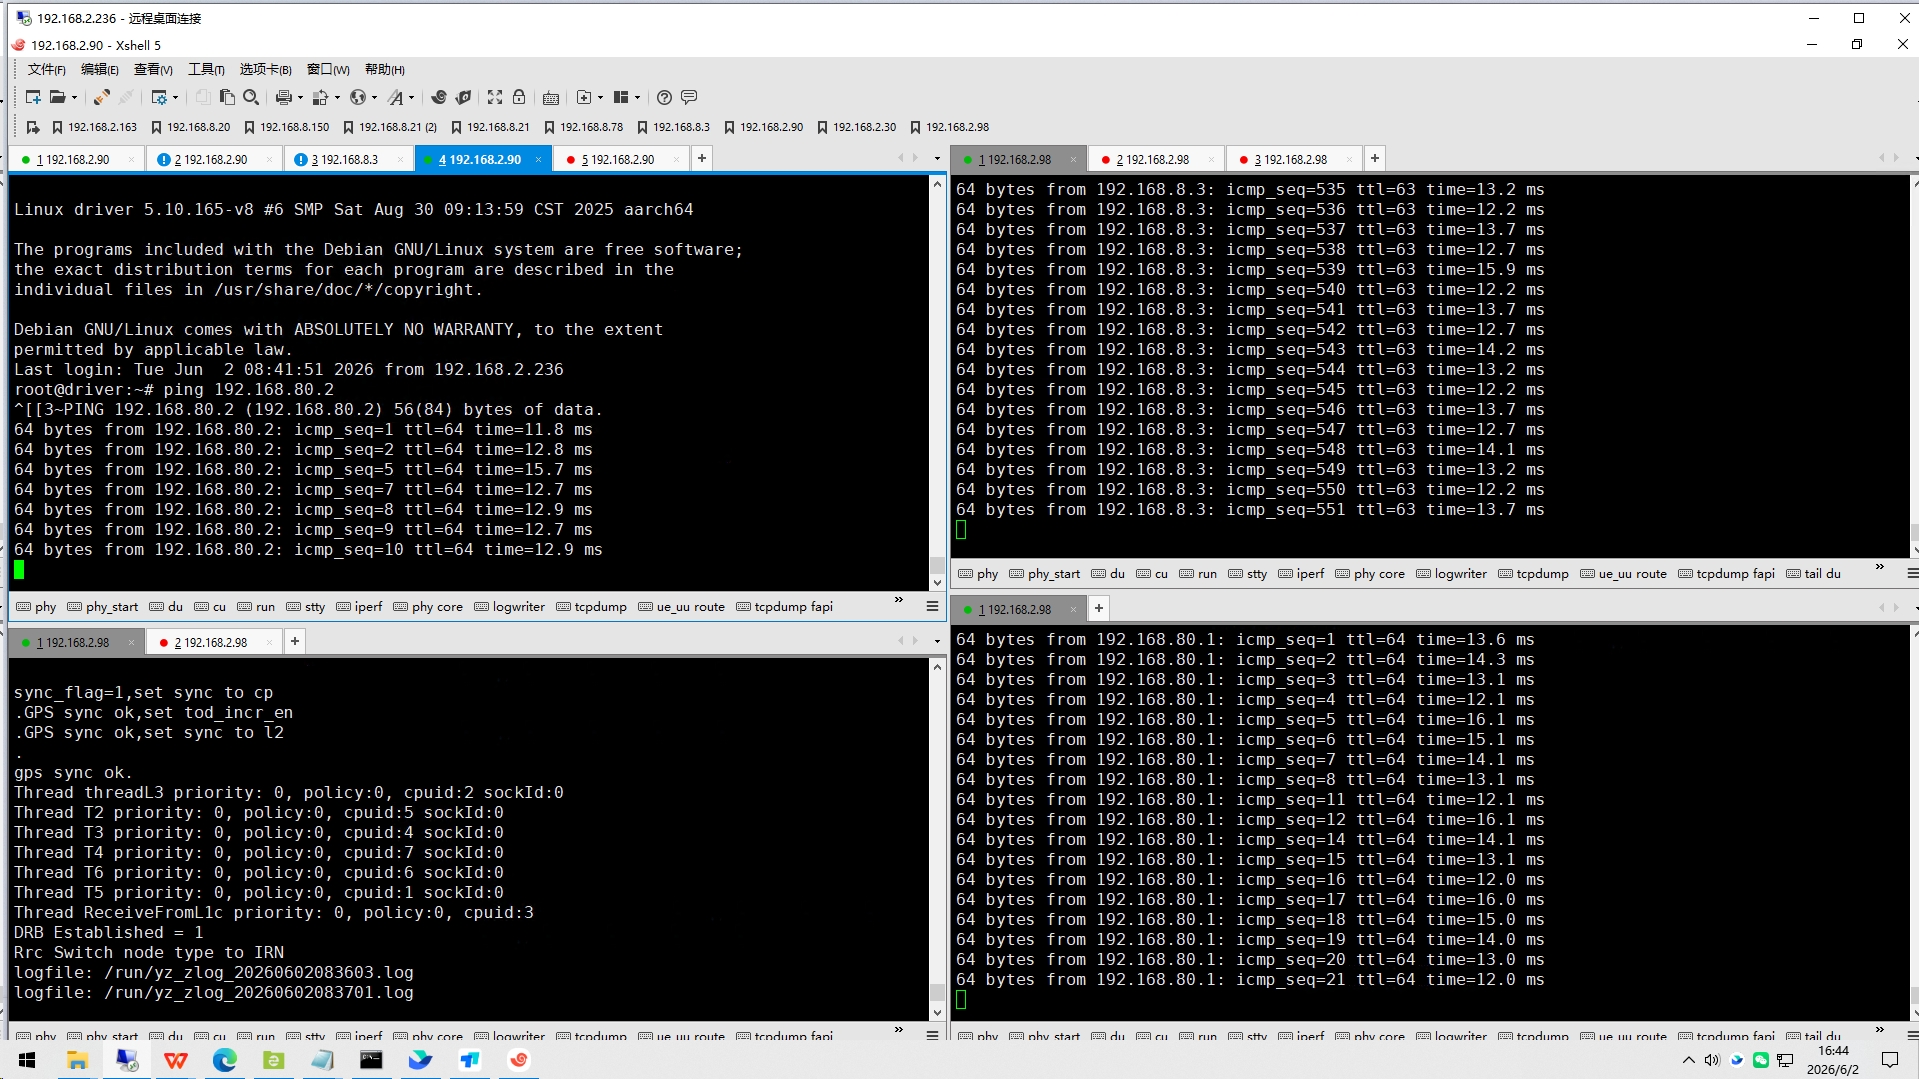The width and height of the screenshot is (1919, 1079).
Task: Expand the file transfer dropdown arrow
Action: tap(337, 97)
